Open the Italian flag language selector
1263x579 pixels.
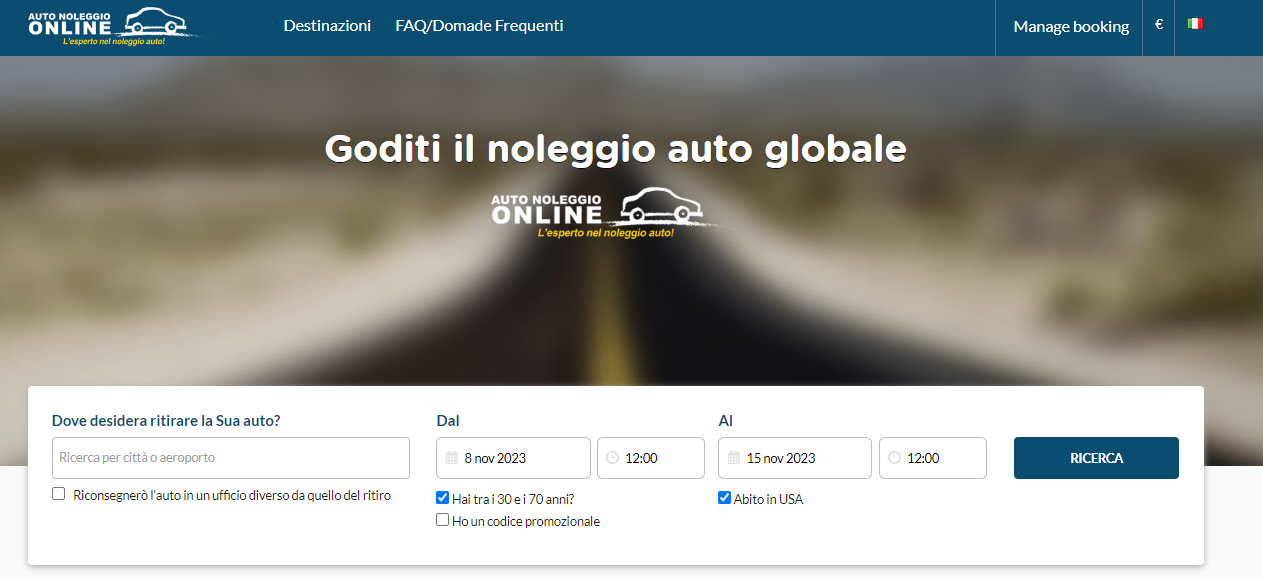pyautogui.click(x=1195, y=24)
